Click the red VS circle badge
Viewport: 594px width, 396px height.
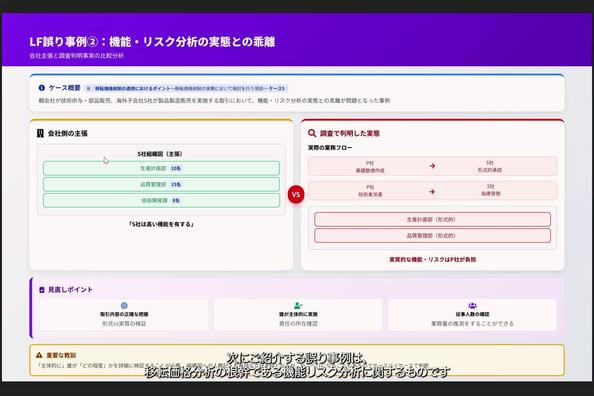click(x=296, y=194)
